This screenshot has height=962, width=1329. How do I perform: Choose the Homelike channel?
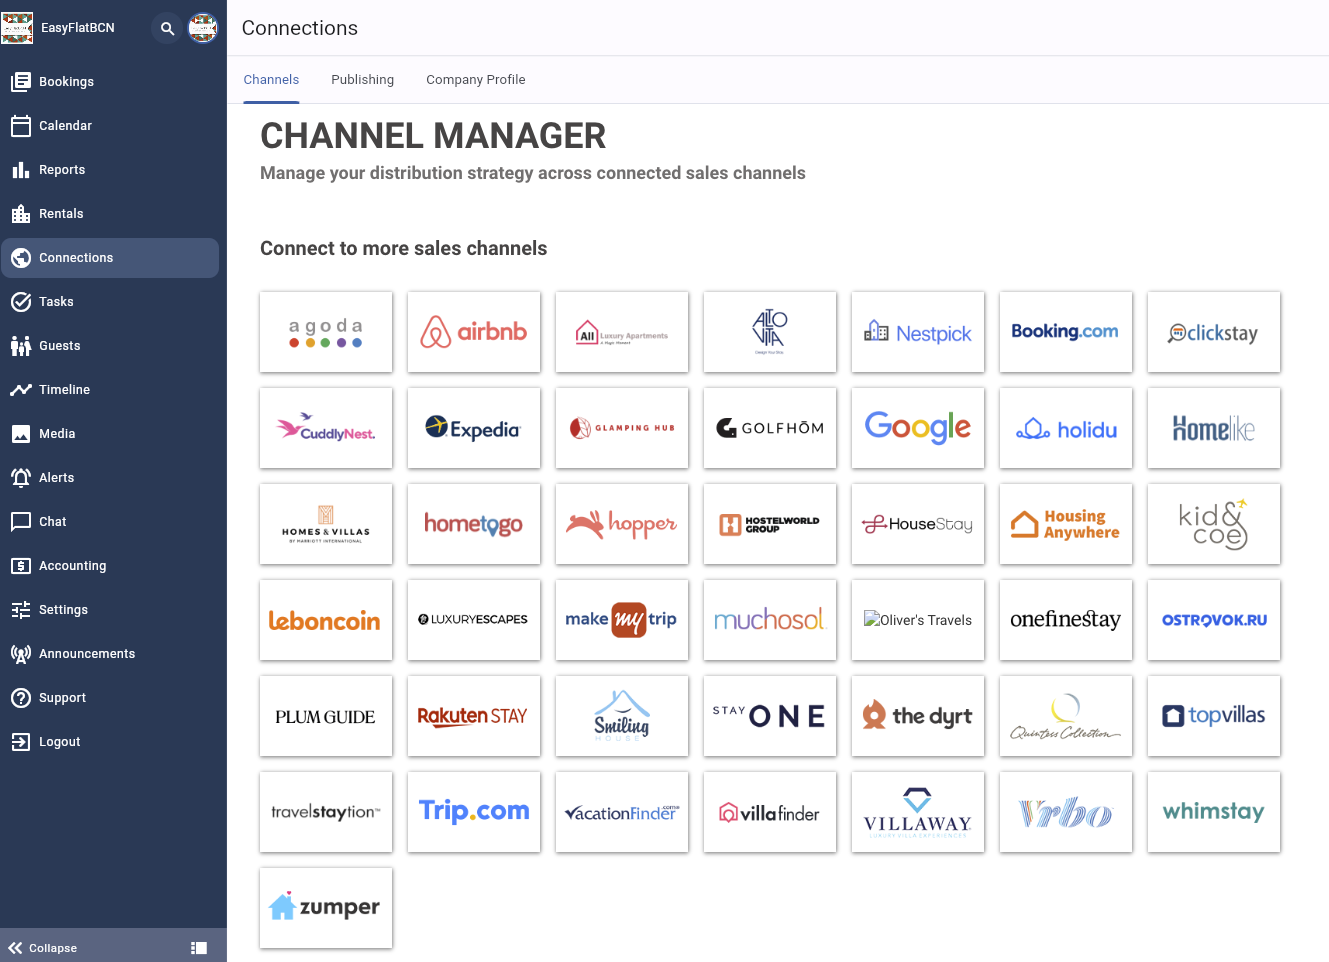1214,428
